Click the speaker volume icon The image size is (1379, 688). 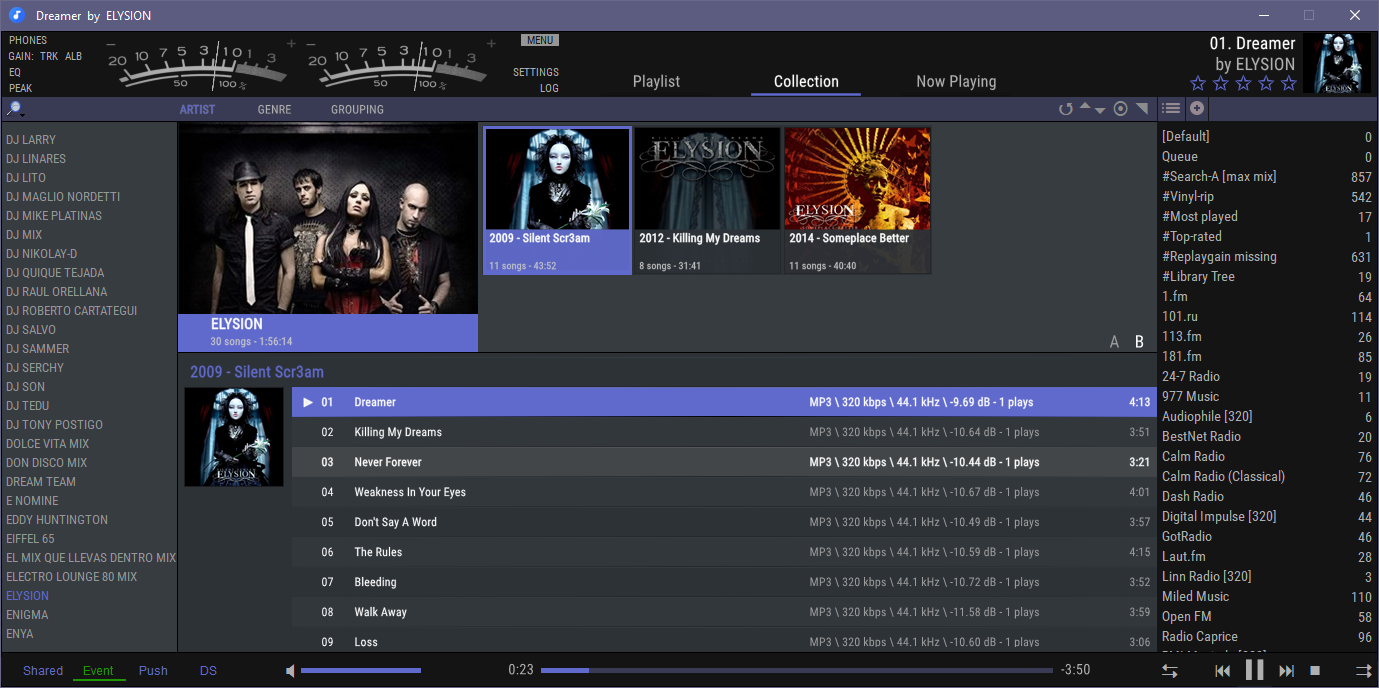click(290, 671)
